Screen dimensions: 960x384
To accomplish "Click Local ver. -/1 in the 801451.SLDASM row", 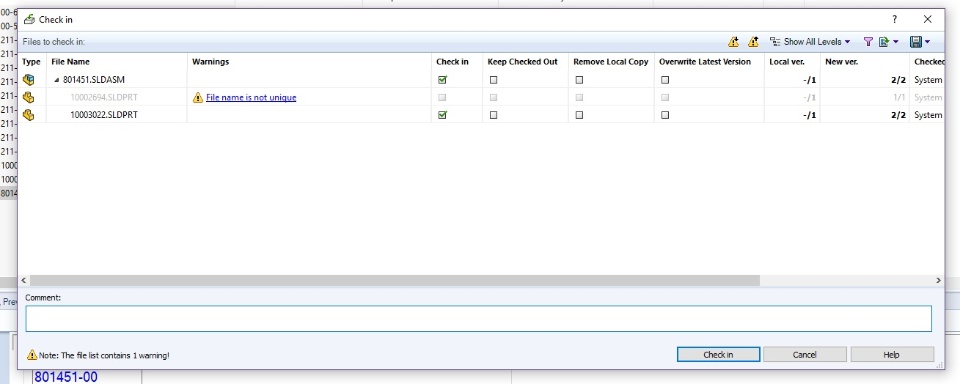I will [x=810, y=80].
